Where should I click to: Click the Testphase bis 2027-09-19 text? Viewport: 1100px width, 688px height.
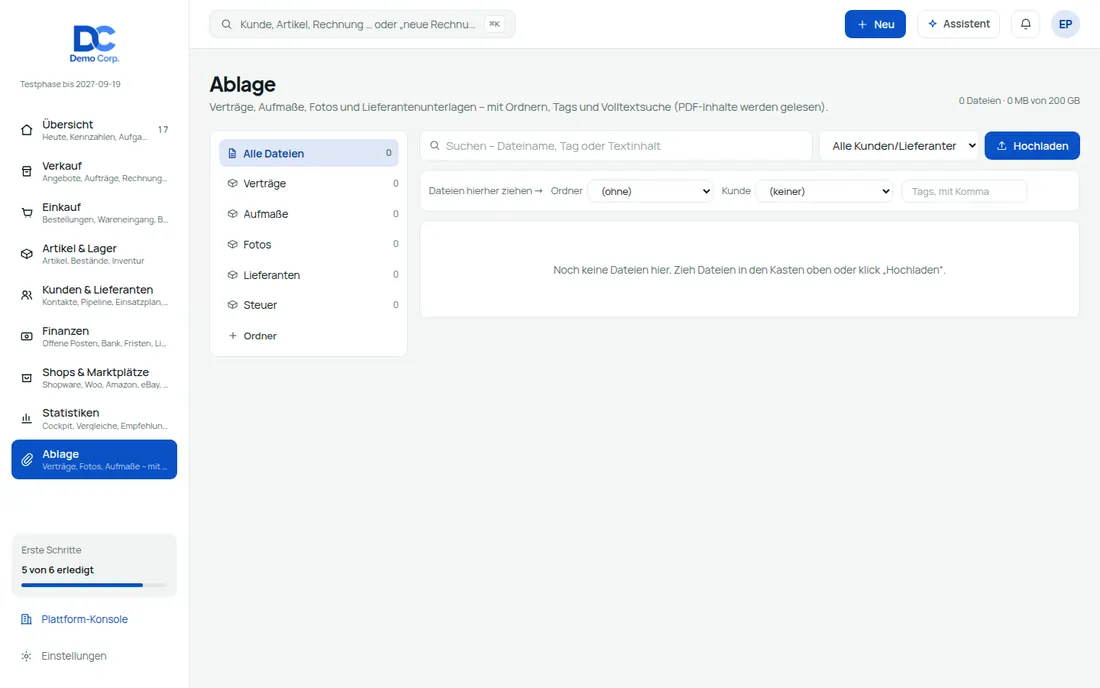70,84
